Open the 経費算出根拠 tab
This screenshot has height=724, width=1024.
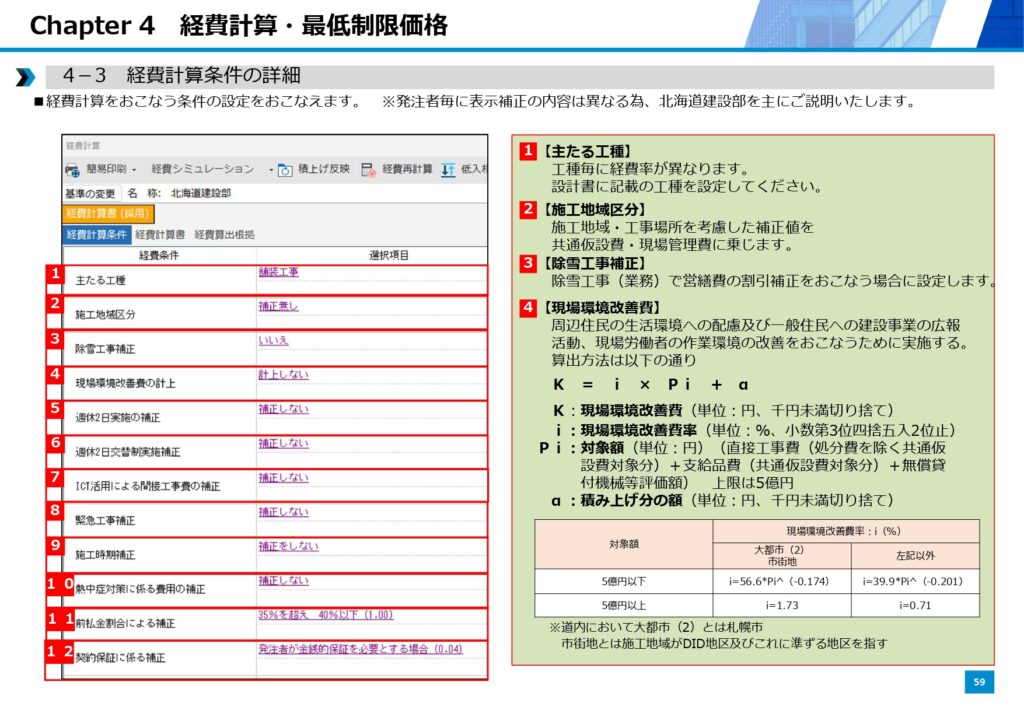tap(224, 234)
